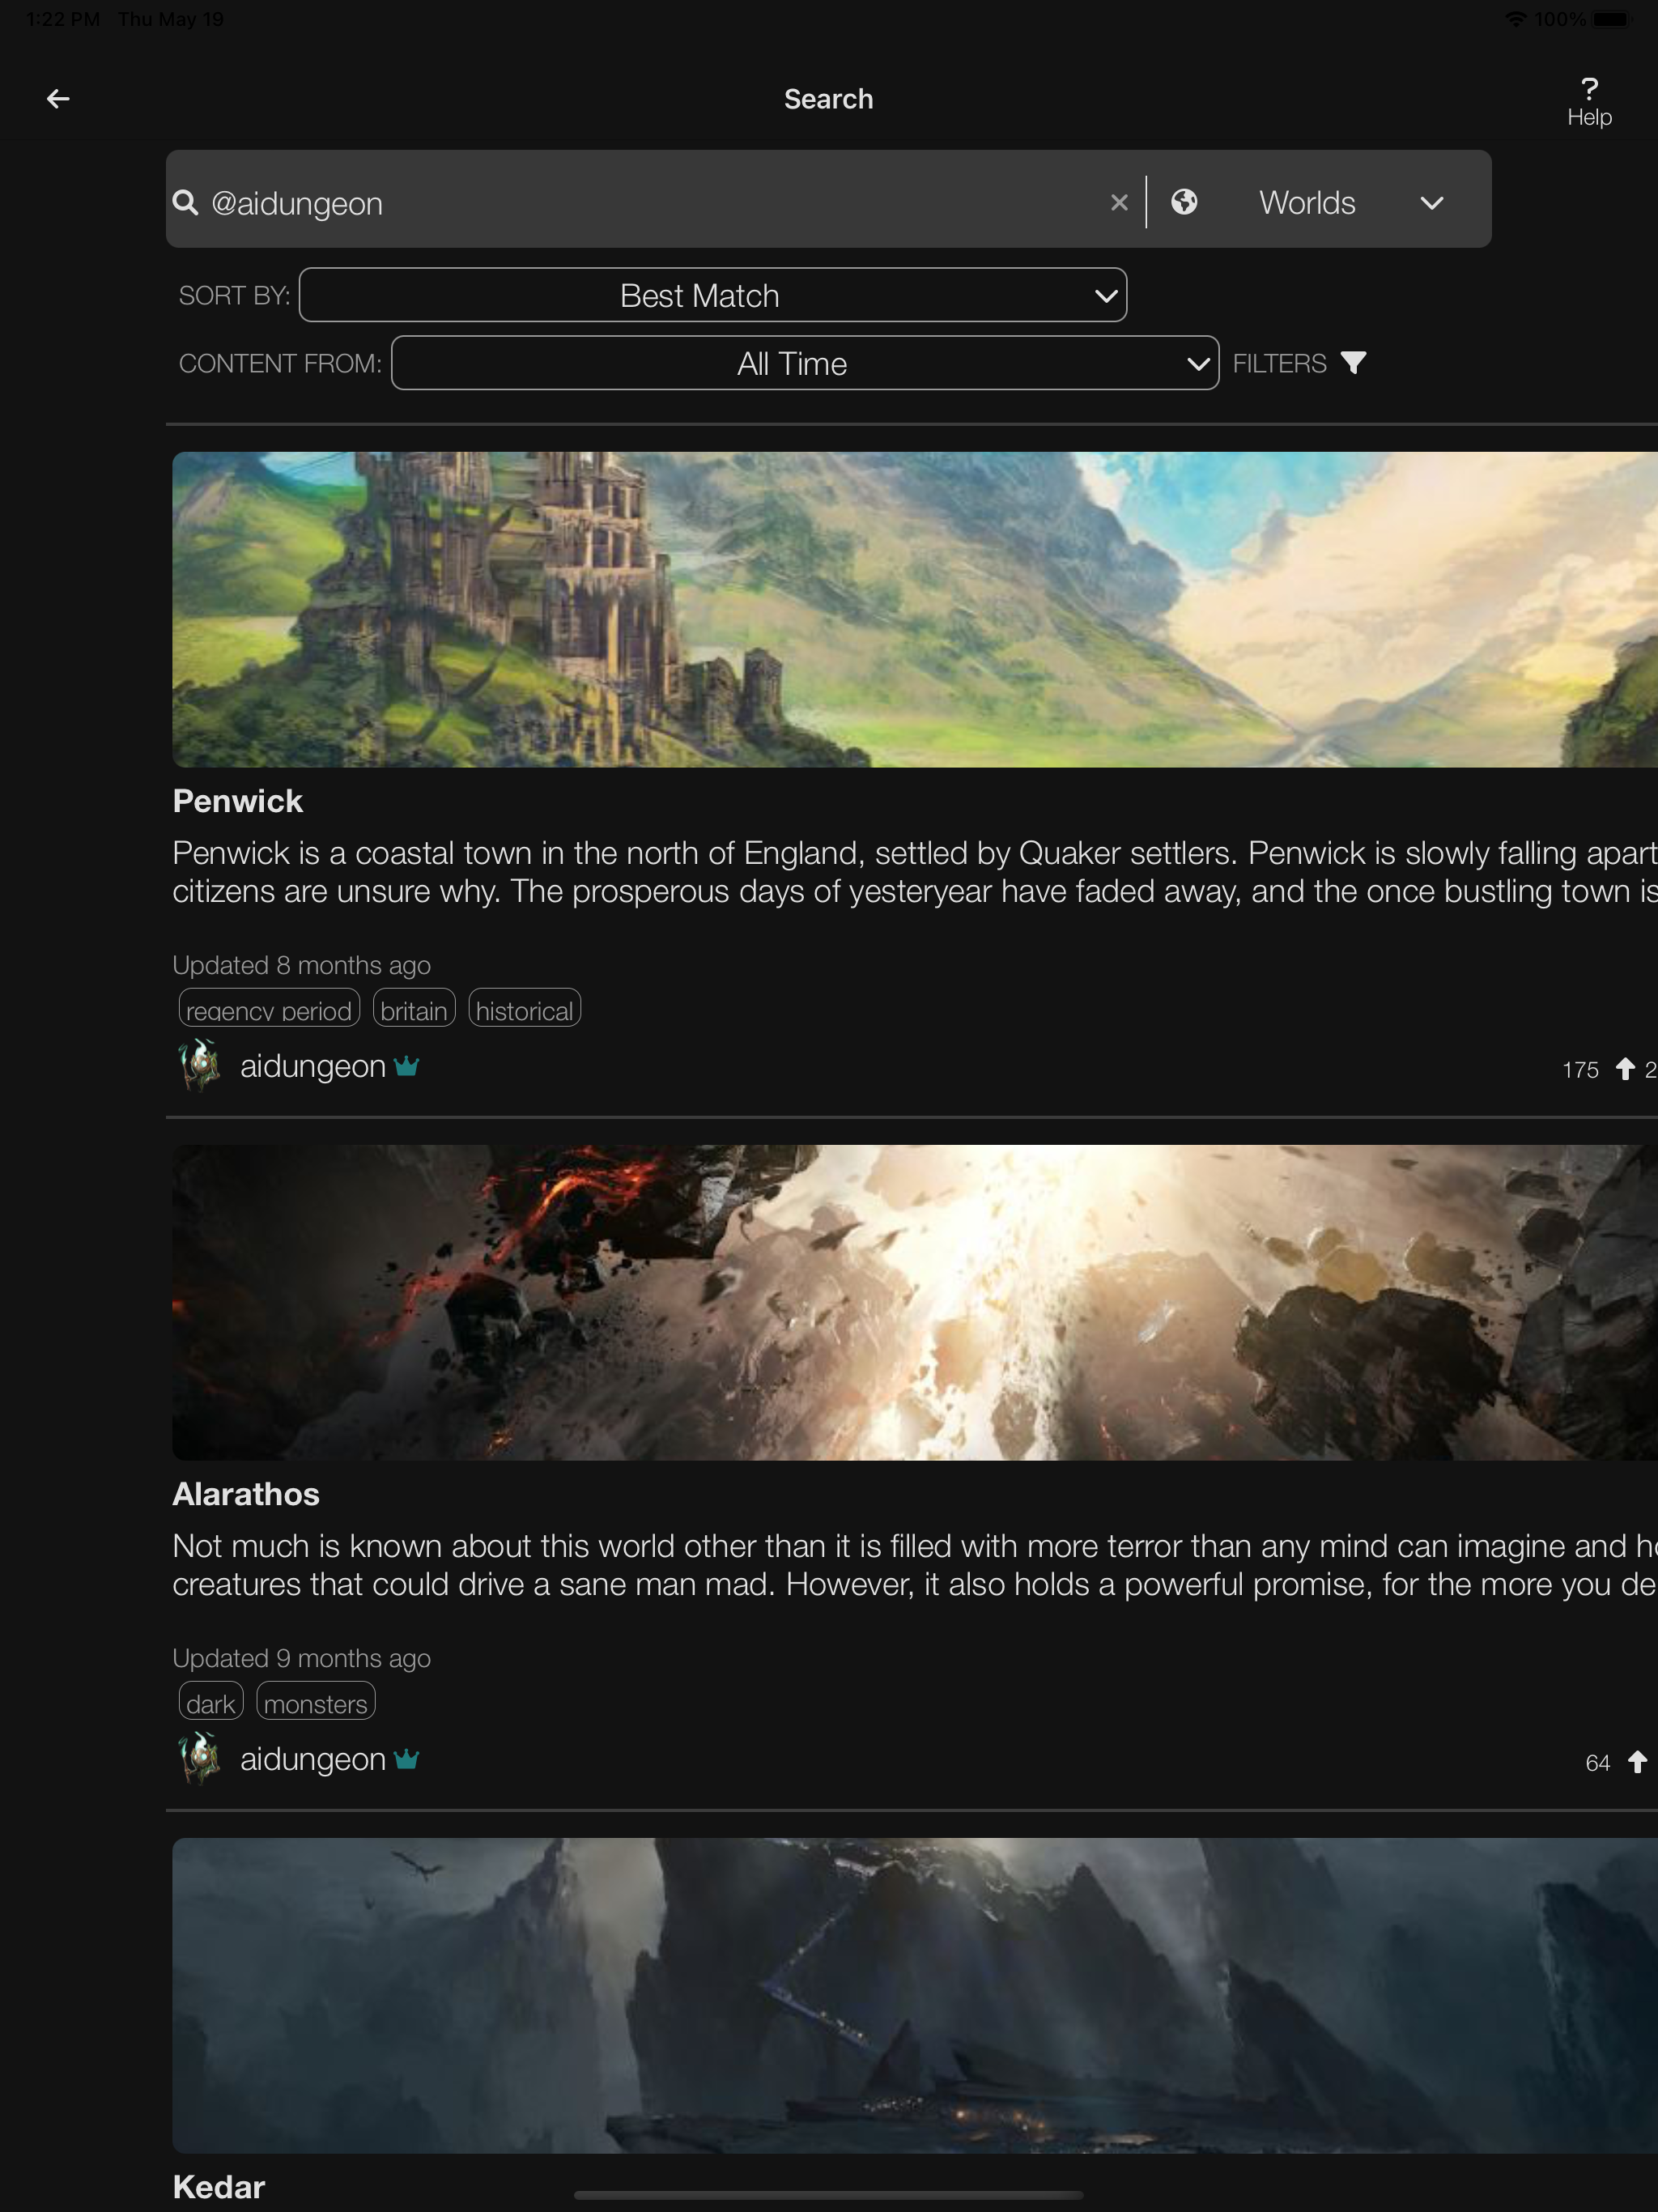Tap the magnifier search icon

185,203
